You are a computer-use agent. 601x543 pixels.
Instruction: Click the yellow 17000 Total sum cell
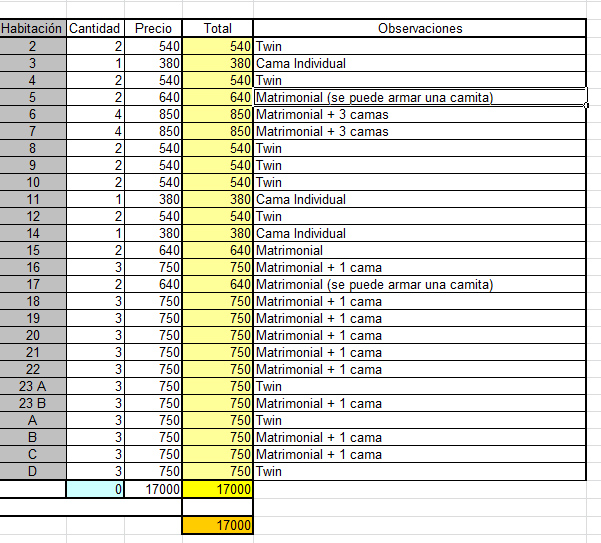click(217, 490)
